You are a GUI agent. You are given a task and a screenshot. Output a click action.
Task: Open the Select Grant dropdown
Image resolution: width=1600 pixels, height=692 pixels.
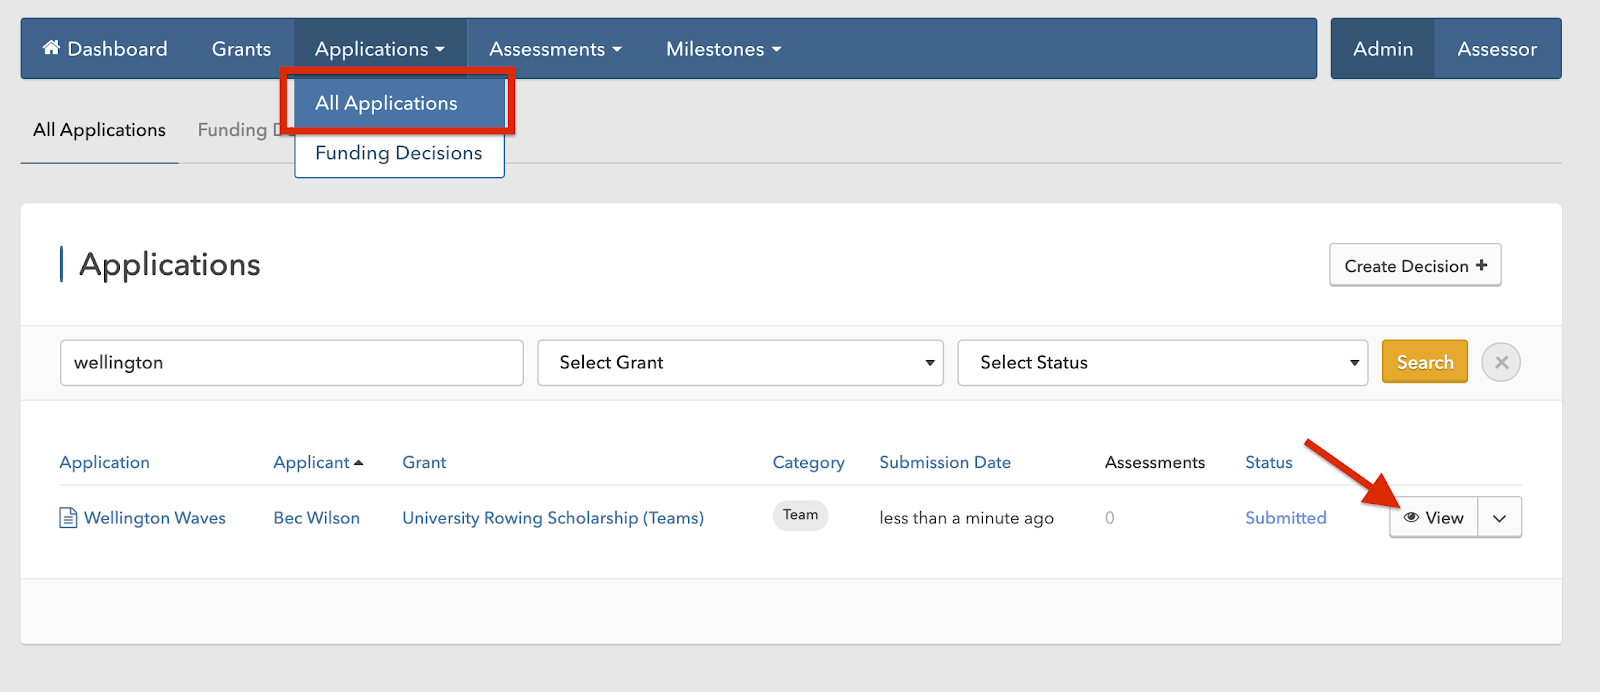coord(740,363)
